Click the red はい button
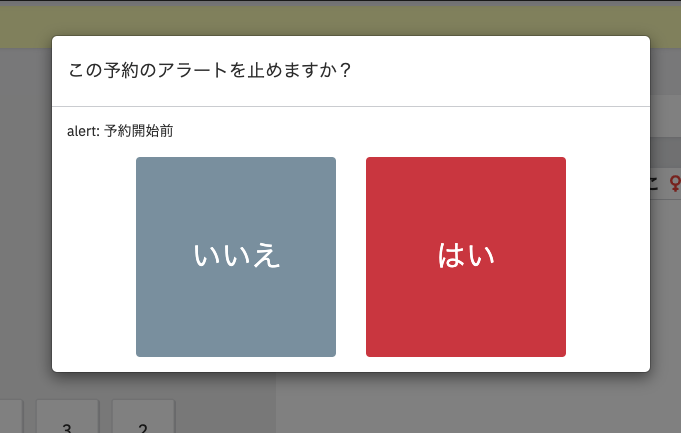This screenshot has height=433, width=681. coord(465,256)
